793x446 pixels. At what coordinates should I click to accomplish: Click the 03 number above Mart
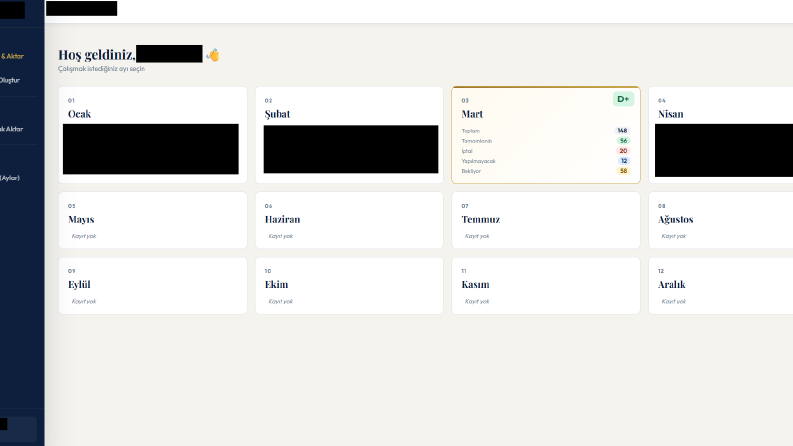pos(465,101)
